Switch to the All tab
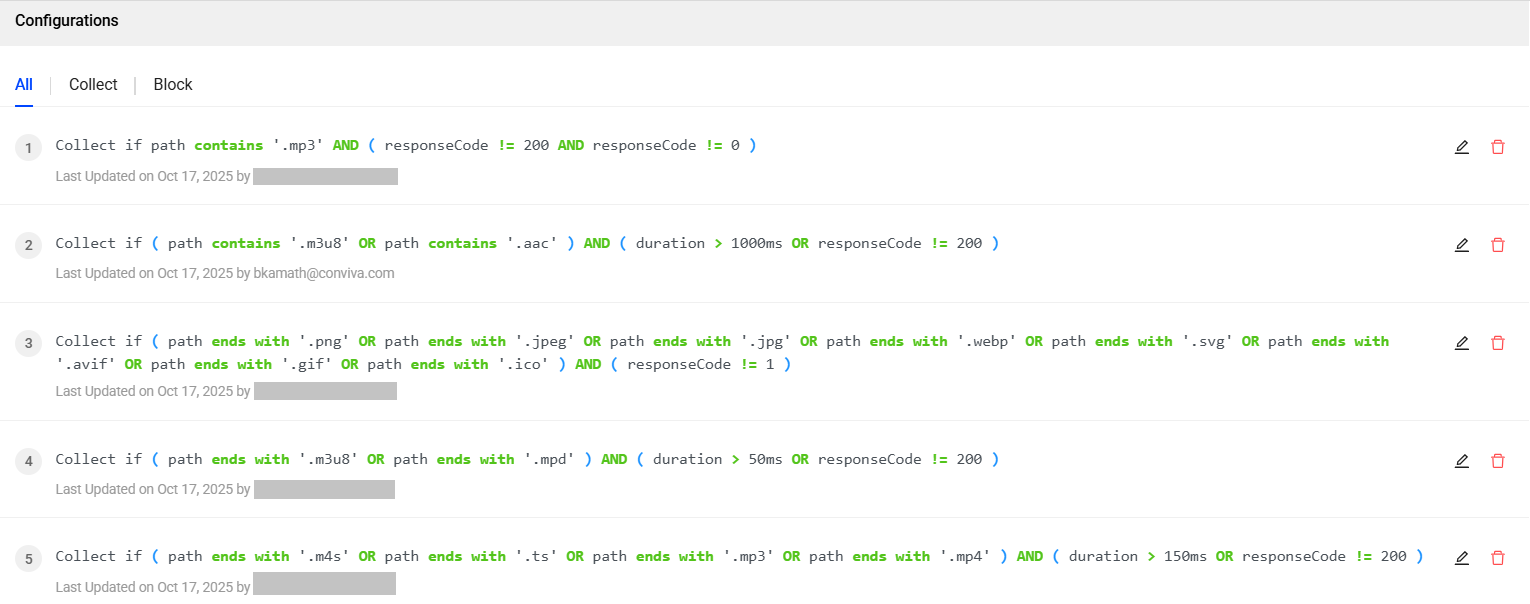The image size is (1530, 604). pyautogui.click(x=24, y=85)
